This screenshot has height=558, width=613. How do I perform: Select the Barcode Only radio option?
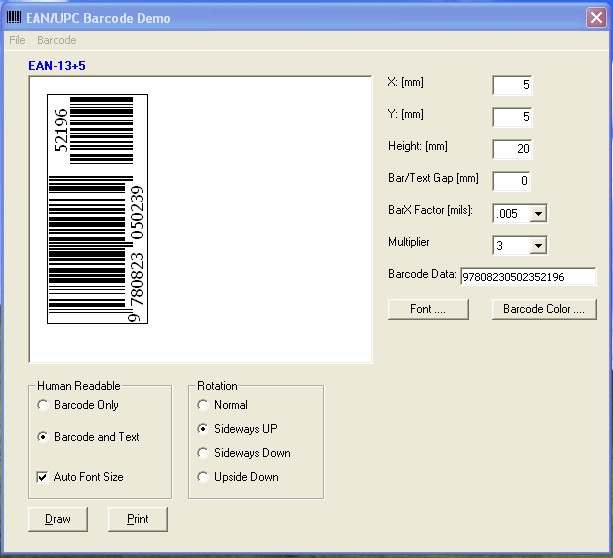(42, 405)
